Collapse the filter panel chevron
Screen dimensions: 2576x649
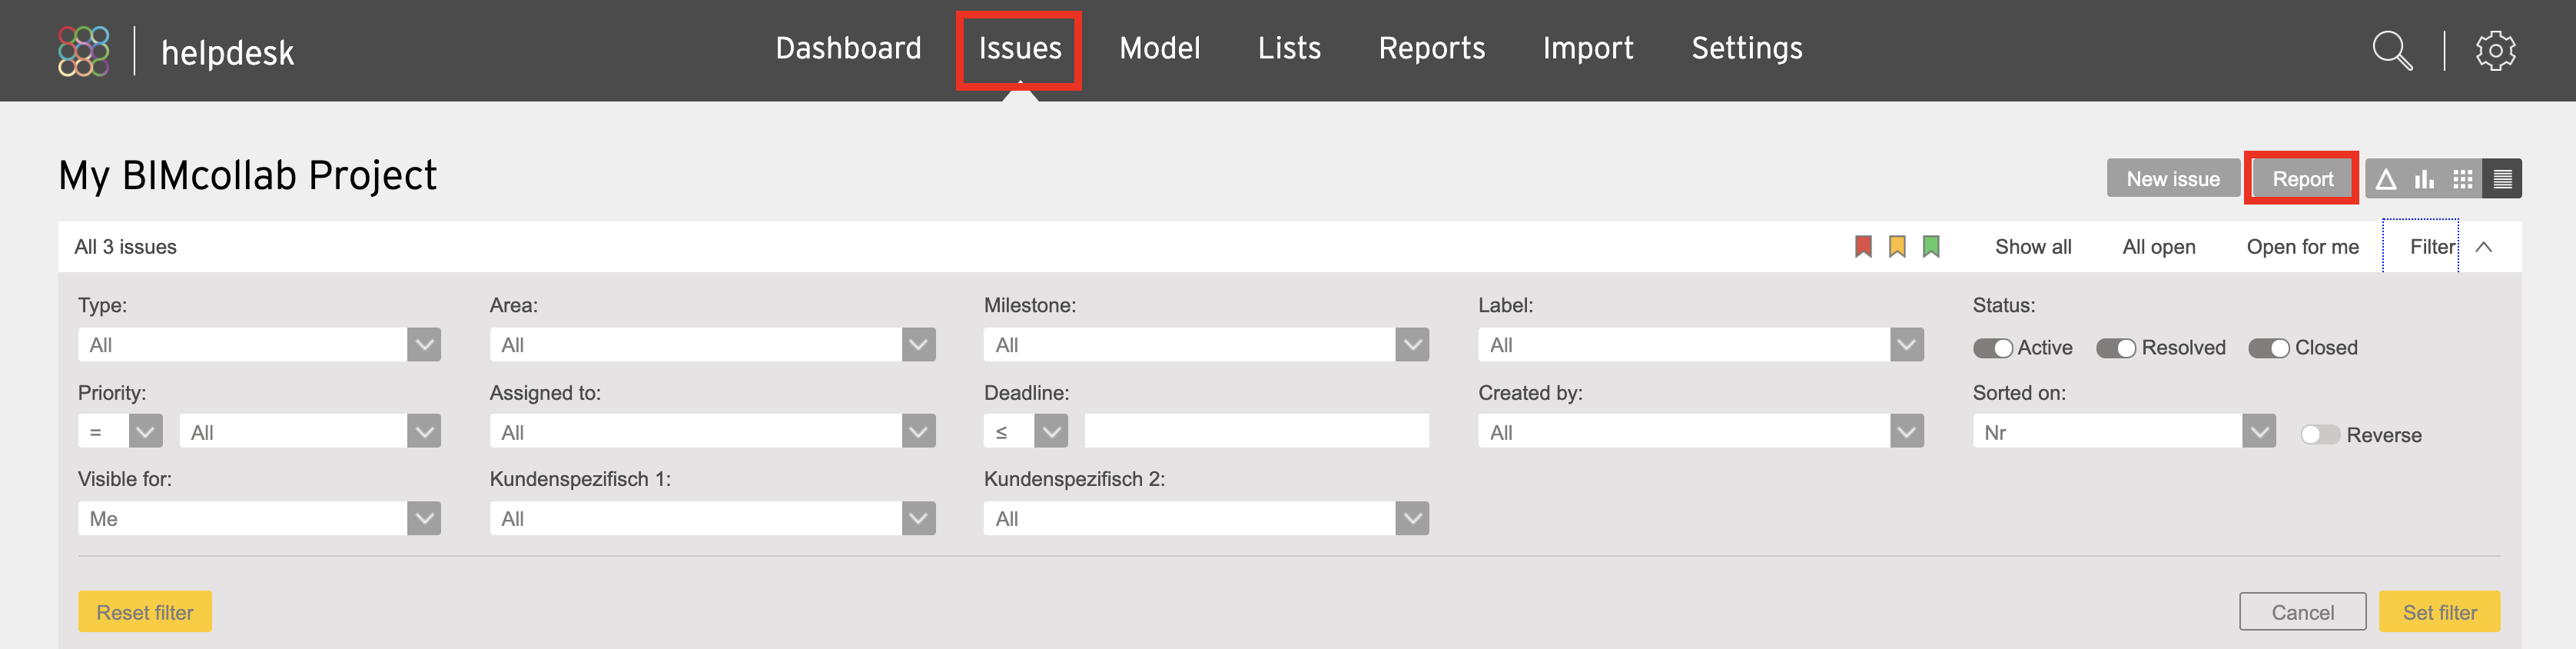tap(2483, 247)
